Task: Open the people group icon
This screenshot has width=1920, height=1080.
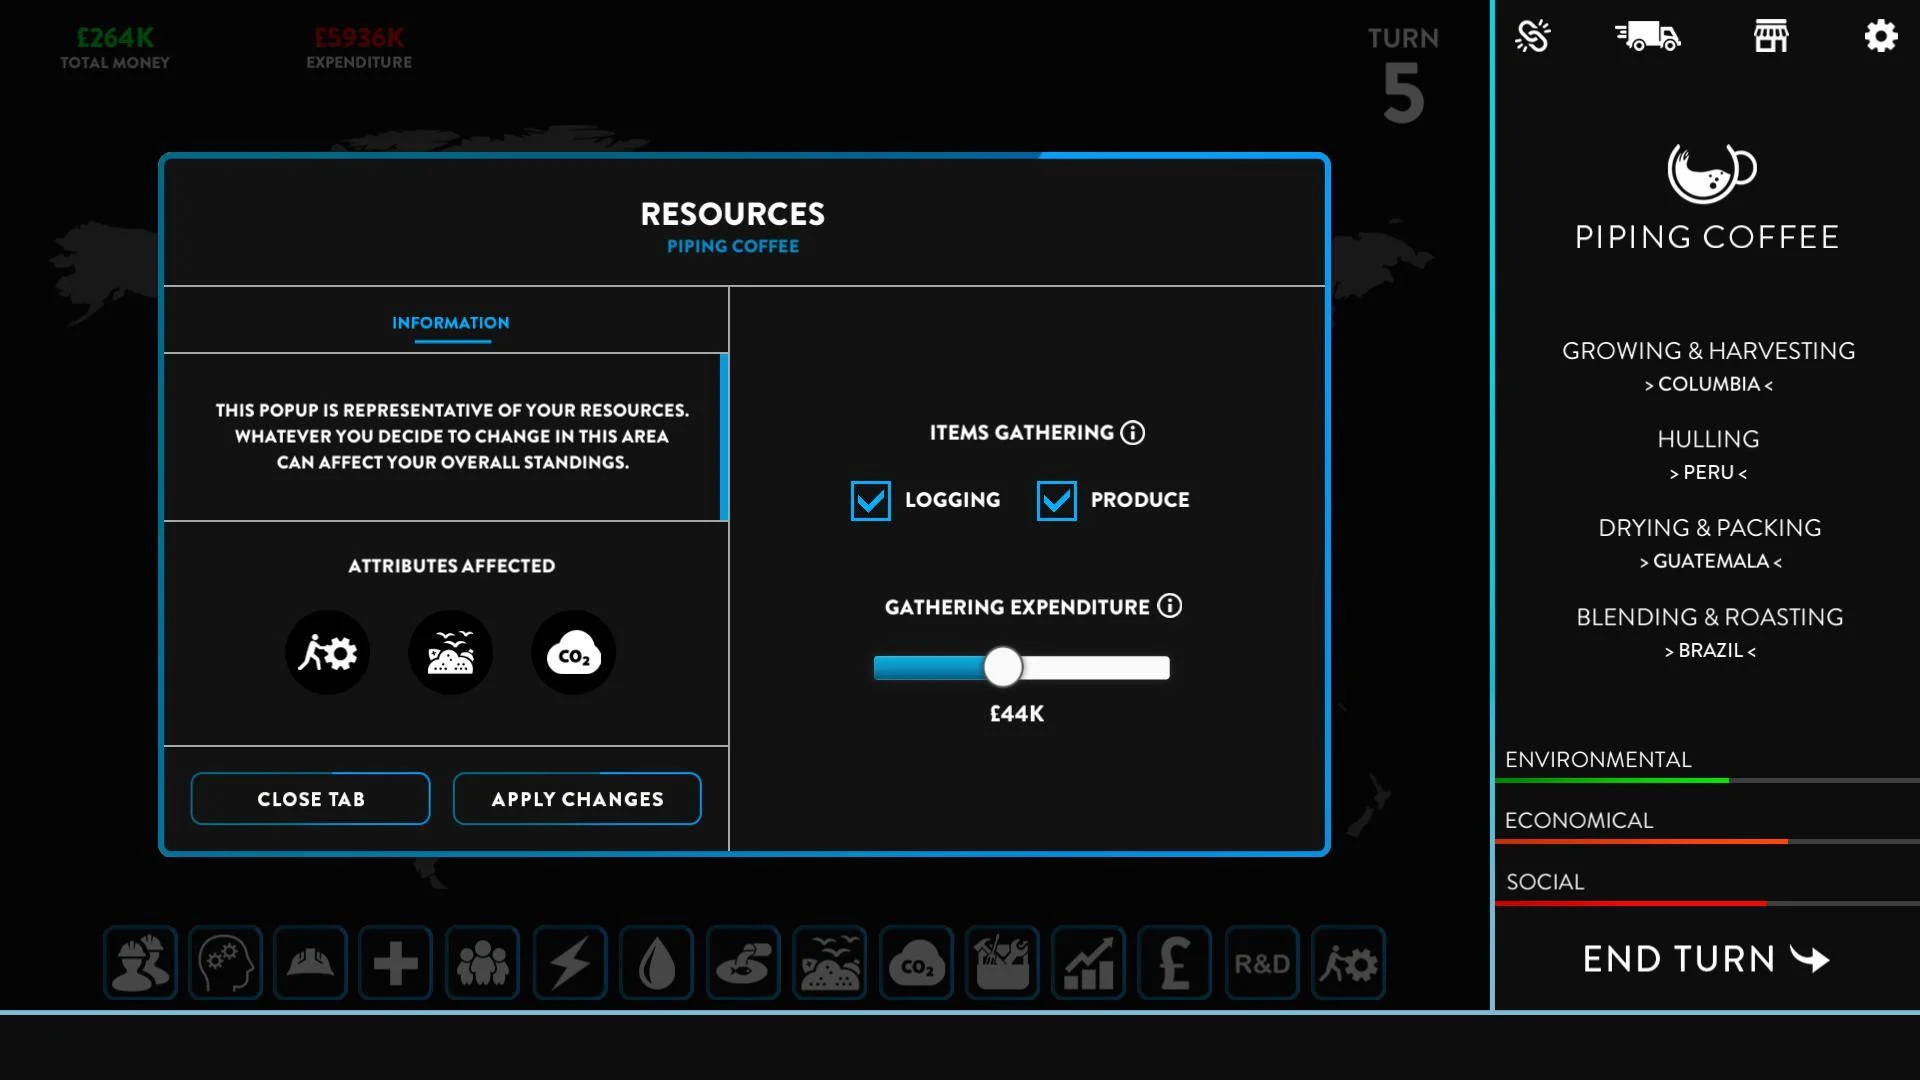Action: 483,963
